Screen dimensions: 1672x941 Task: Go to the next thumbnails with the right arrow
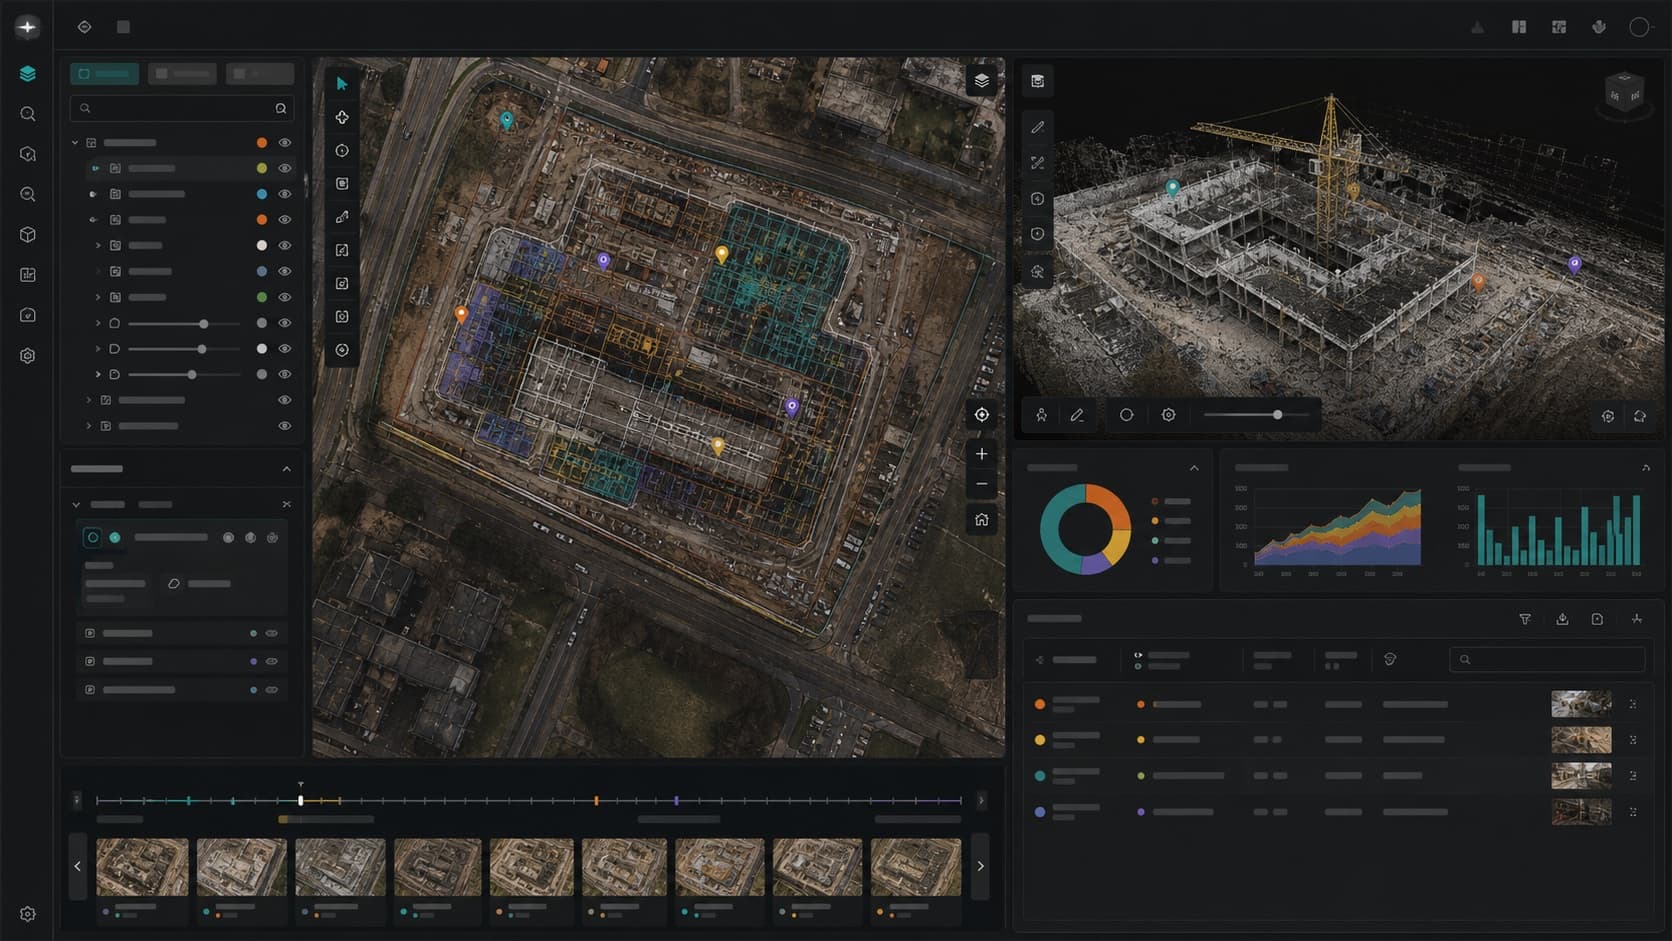980,866
